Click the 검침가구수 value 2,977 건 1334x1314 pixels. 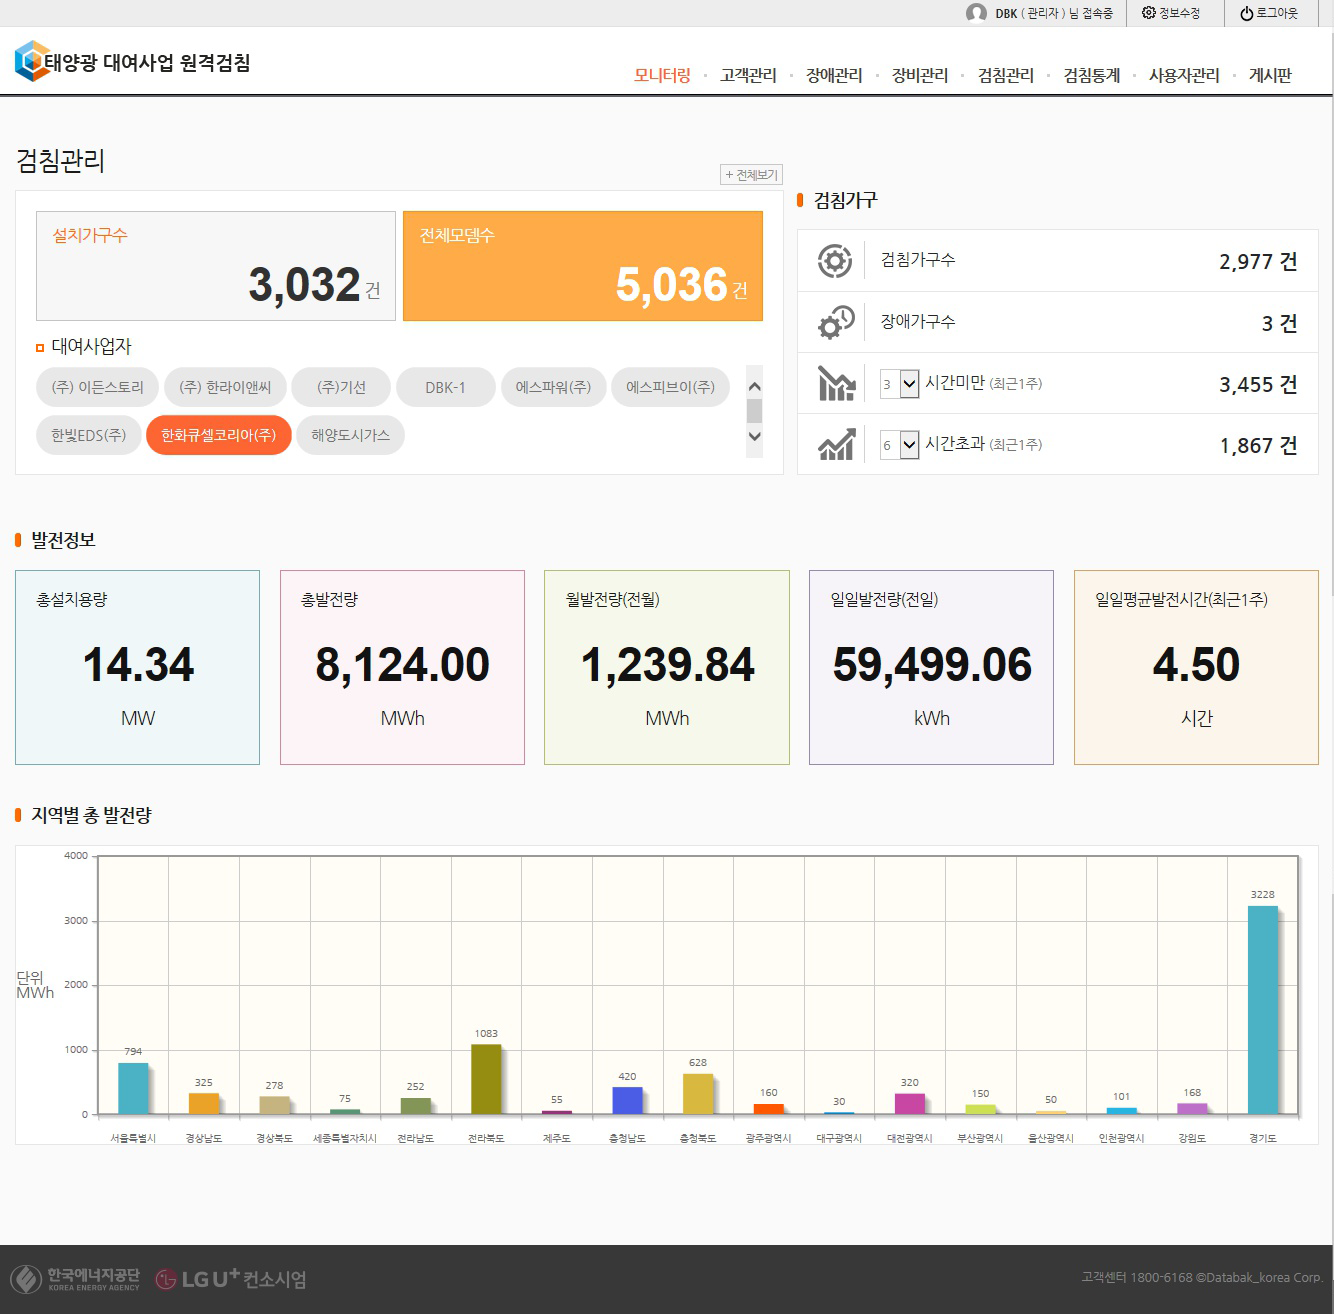point(1258,262)
